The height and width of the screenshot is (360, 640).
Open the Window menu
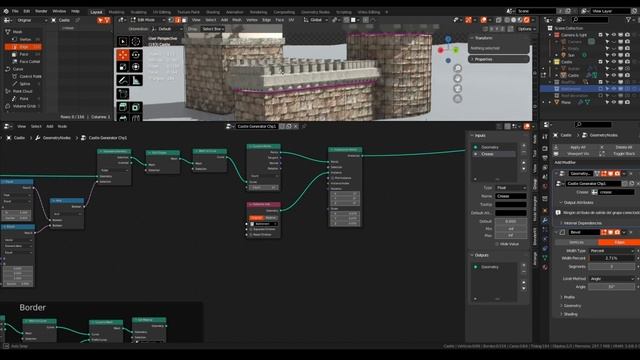coord(59,11)
